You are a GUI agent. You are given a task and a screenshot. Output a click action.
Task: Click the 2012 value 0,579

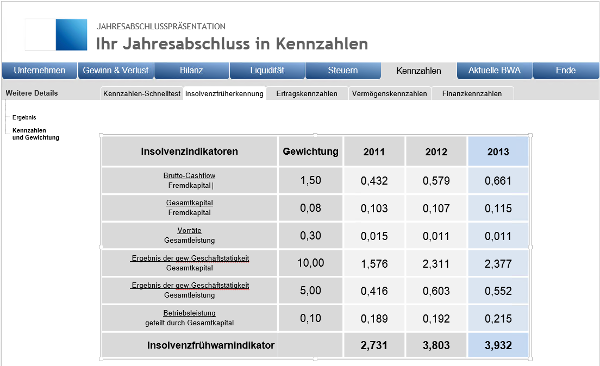point(436,181)
